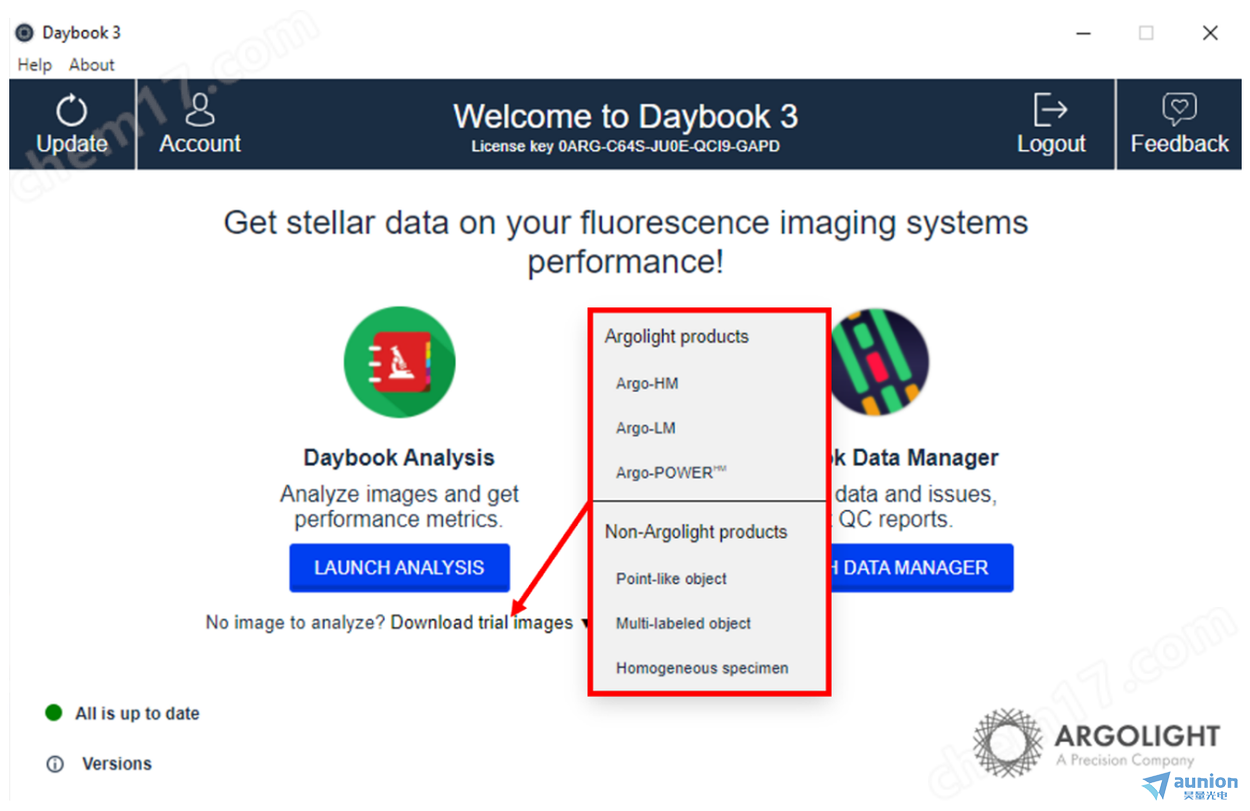Click the ARGOLIGHT company logo

pos(1096,743)
